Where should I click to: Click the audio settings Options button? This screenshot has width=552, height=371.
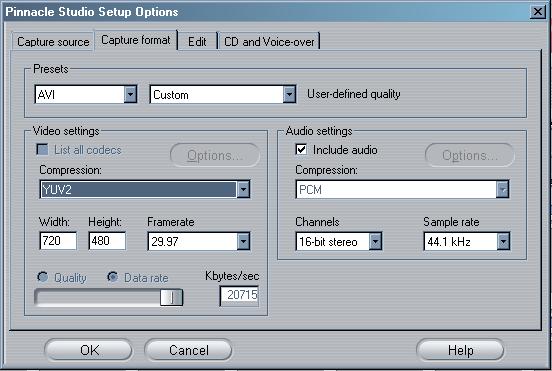click(x=470, y=155)
